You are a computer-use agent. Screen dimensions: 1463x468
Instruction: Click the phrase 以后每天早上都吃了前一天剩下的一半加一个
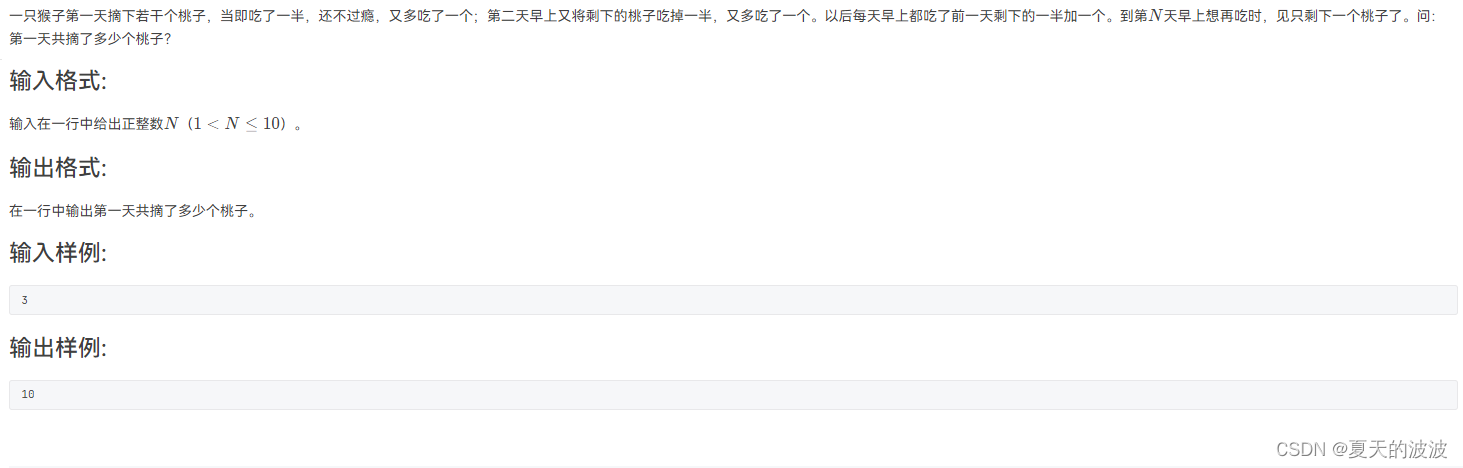click(x=966, y=17)
